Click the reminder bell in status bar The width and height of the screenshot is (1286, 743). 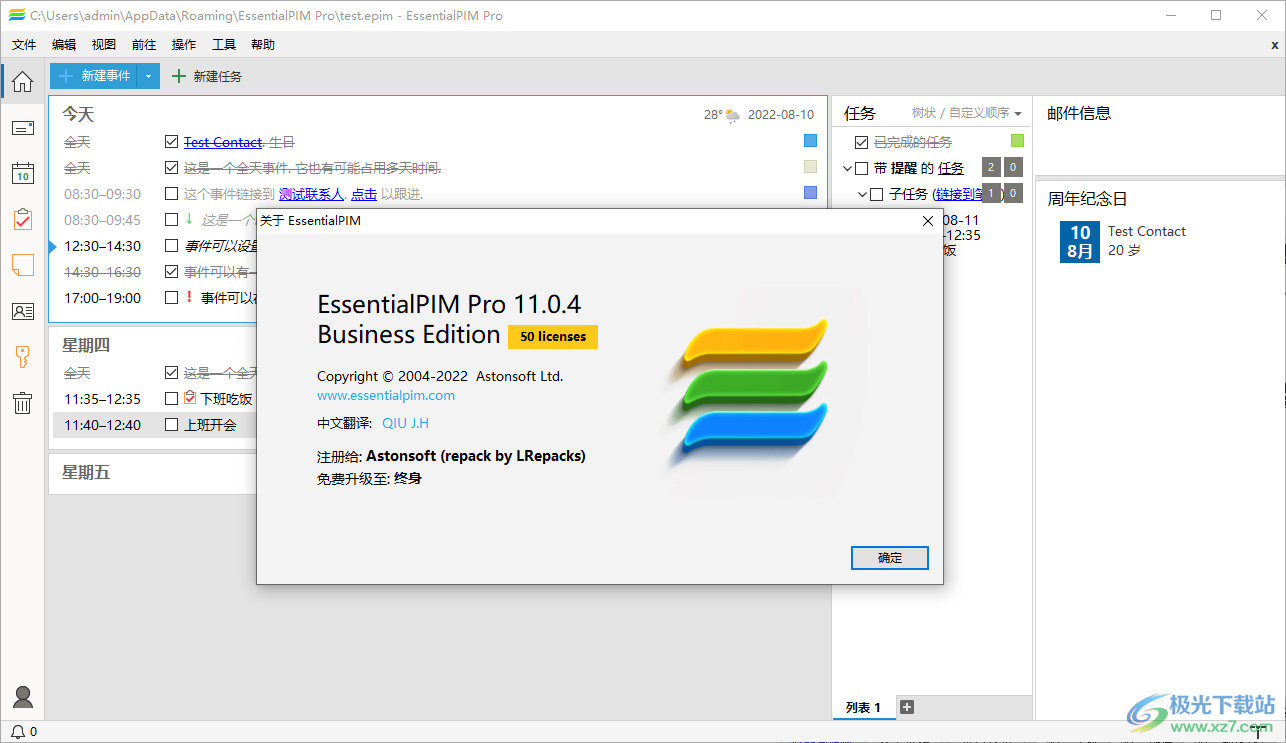[x=17, y=732]
